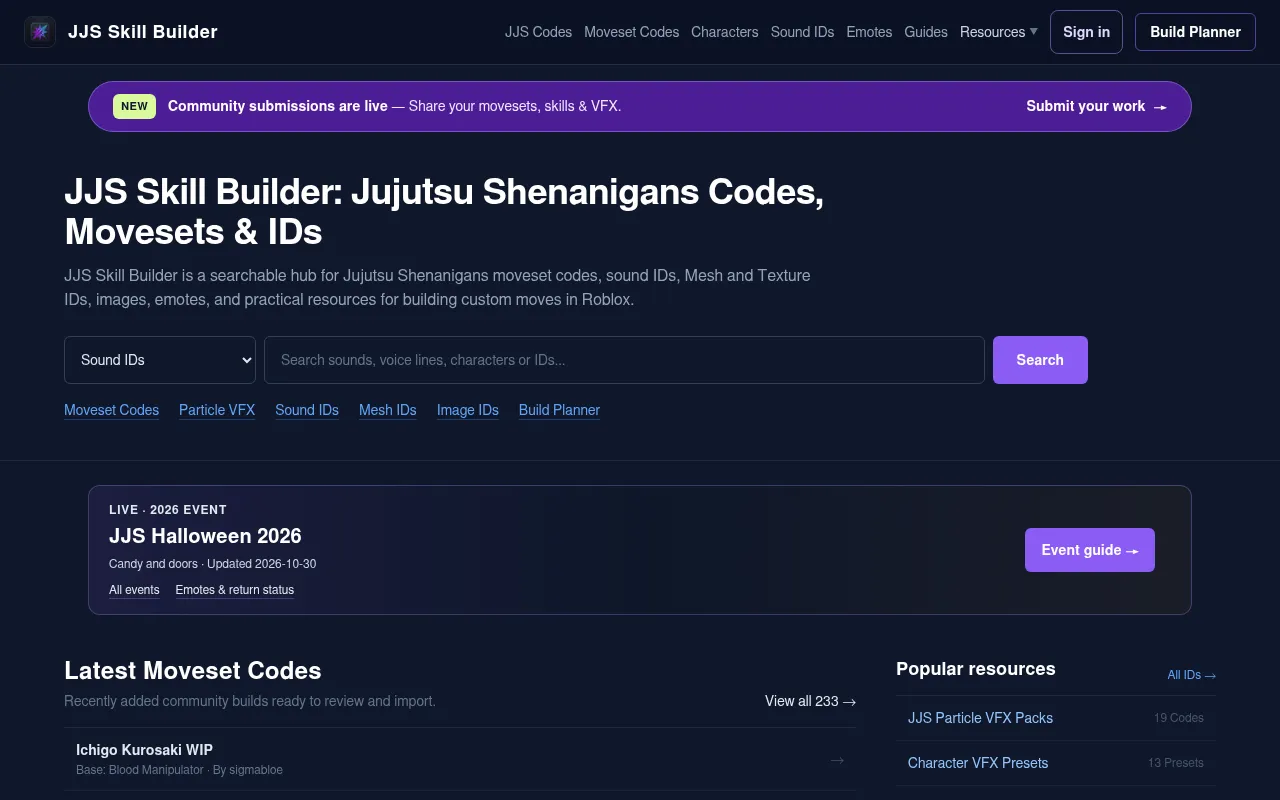Expand the Resources dropdown menu

[x=999, y=32]
